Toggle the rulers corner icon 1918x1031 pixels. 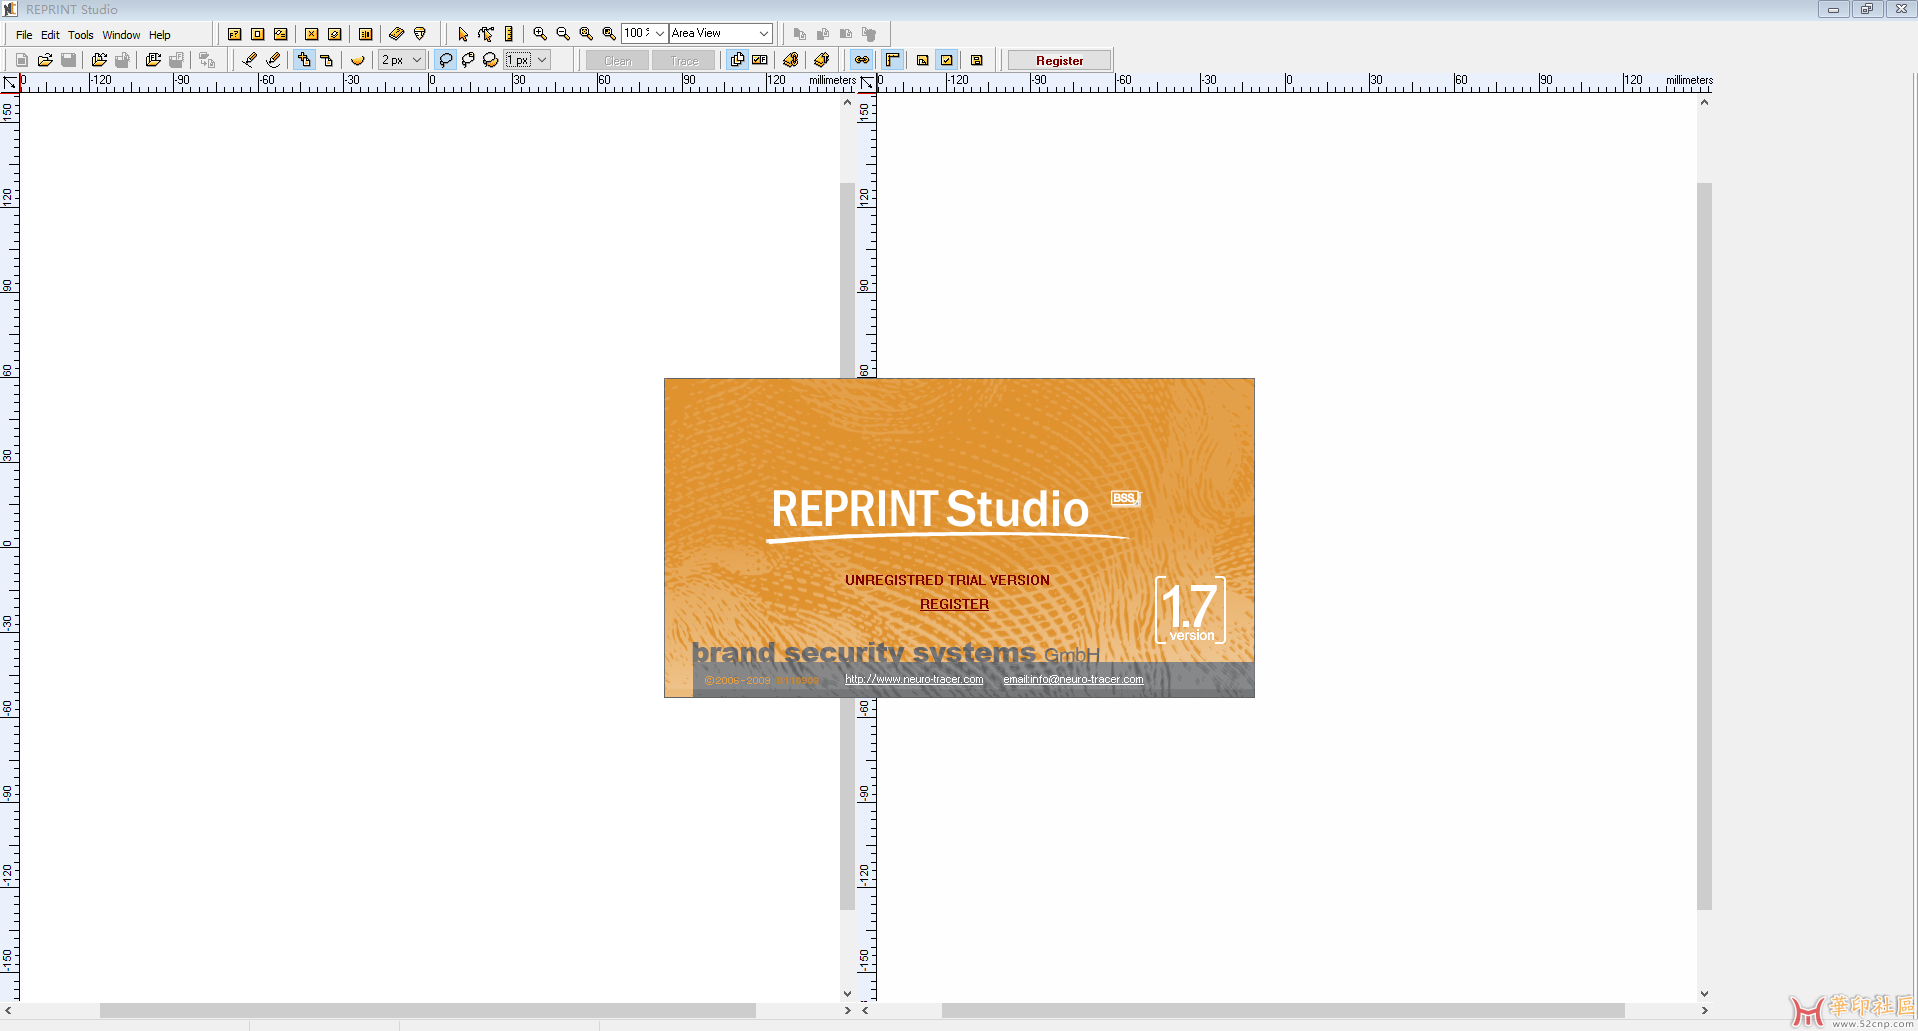coord(893,60)
